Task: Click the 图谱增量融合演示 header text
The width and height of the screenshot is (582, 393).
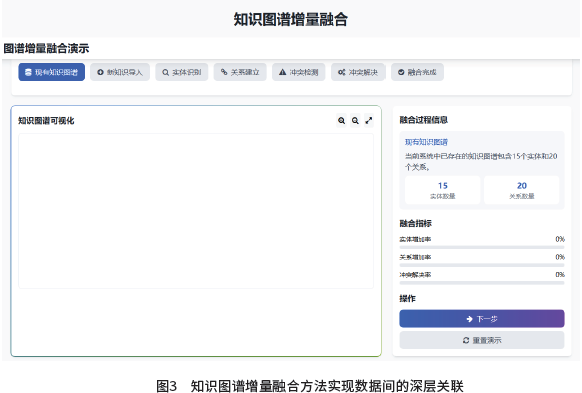Action: (x=46, y=48)
